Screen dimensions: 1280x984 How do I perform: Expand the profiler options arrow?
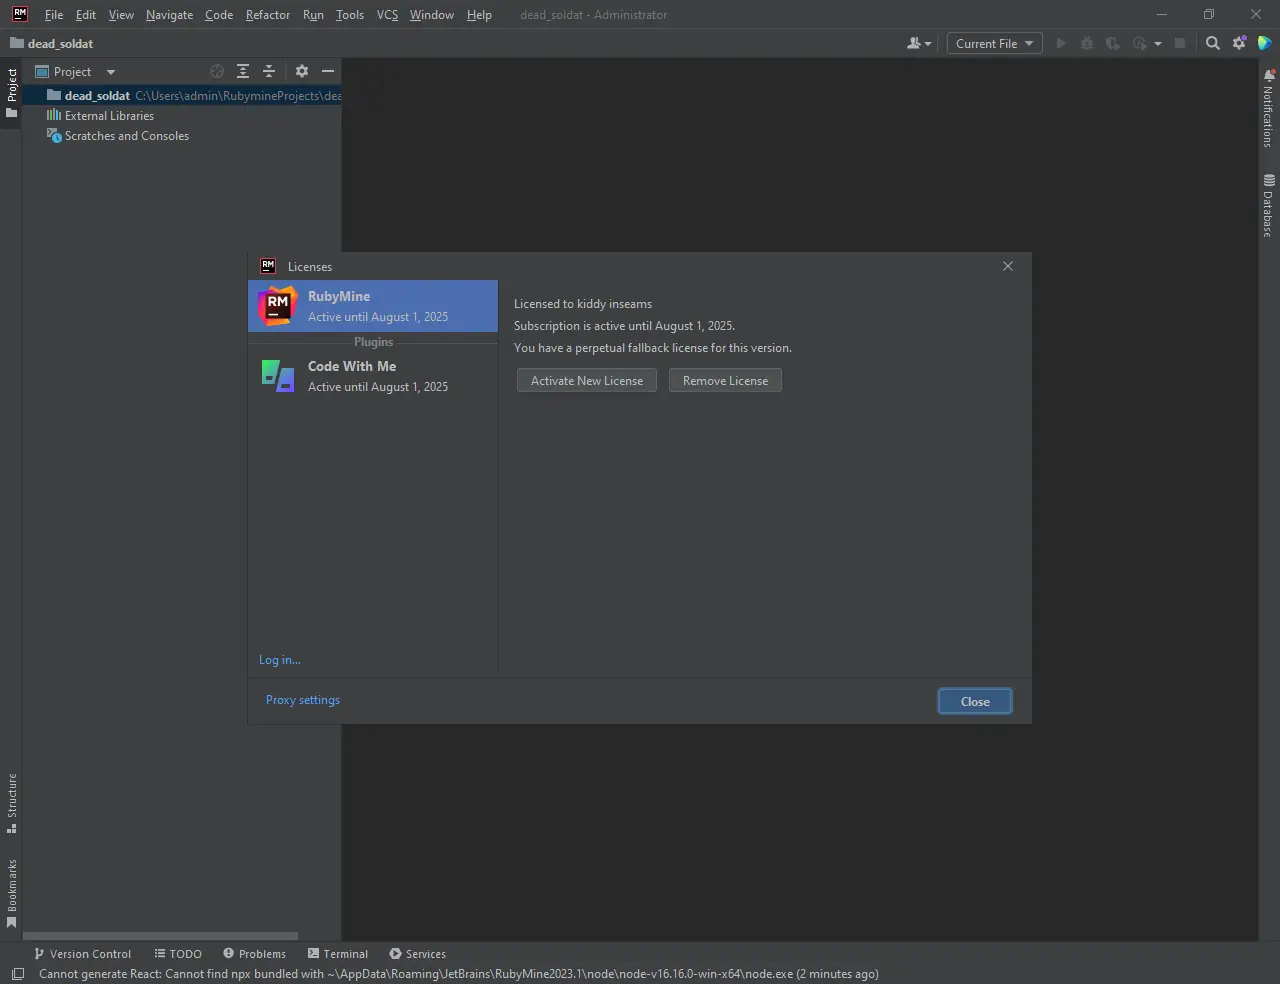click(x=1158, y=43)
